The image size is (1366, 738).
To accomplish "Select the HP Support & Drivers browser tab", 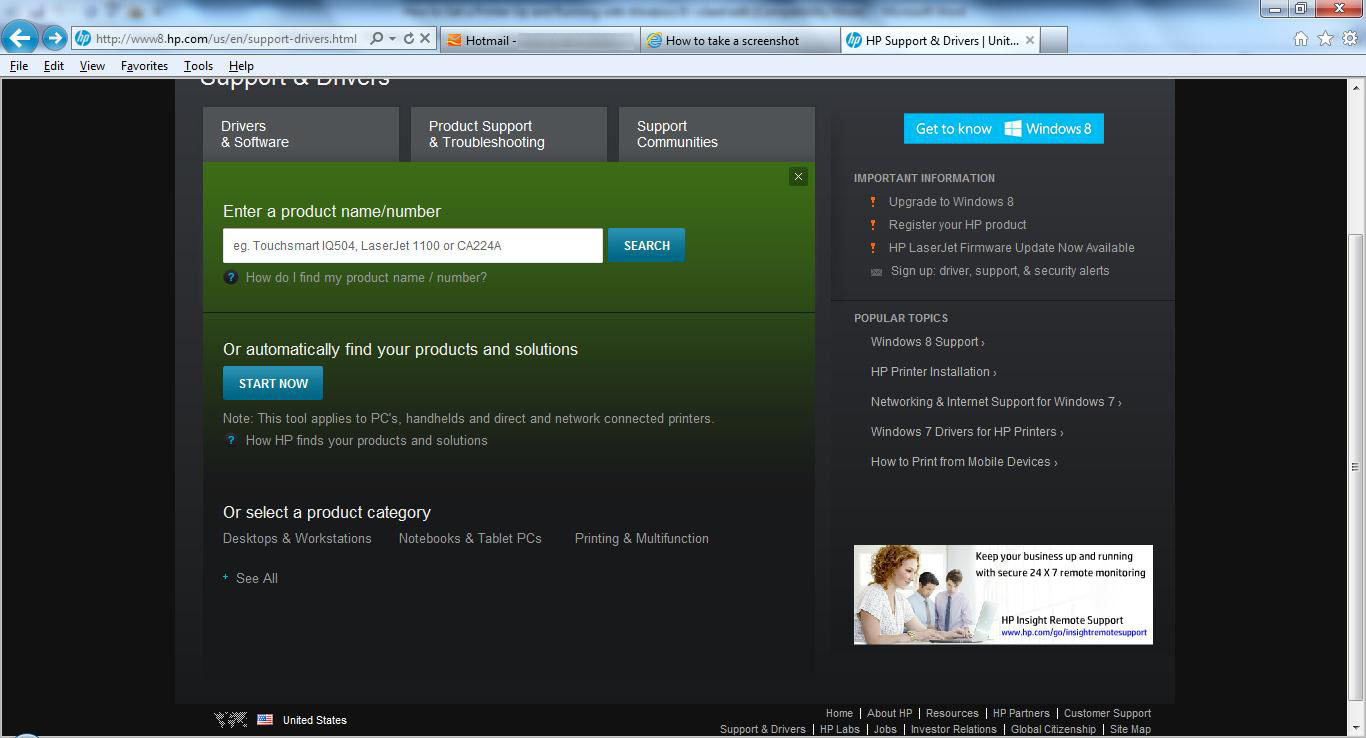I will tap(941, 40).
